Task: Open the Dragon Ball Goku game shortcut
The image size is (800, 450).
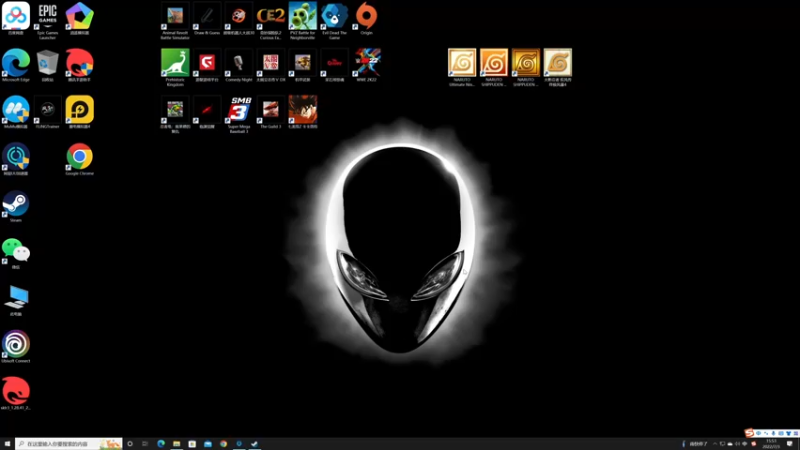Action: (x=303, y=112)
